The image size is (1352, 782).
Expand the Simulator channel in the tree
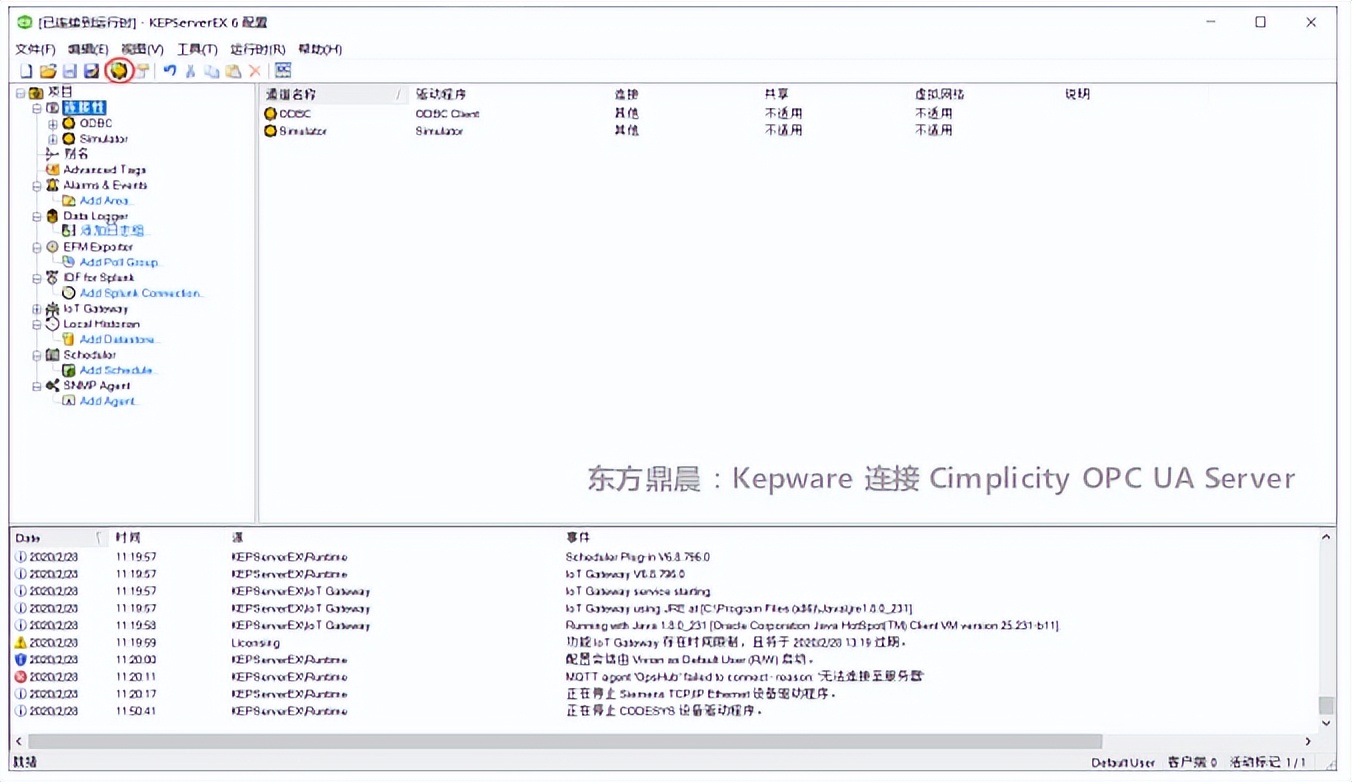(x=53, y=139)
